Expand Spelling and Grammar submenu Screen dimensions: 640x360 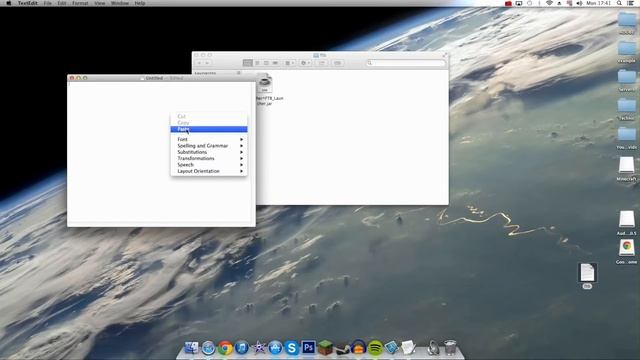[209, 146]
